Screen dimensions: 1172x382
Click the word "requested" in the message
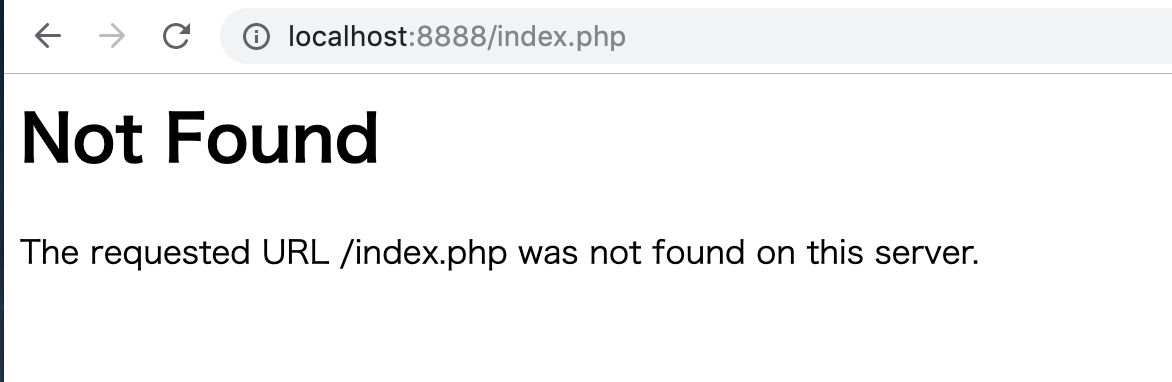[x=170, y=254]
